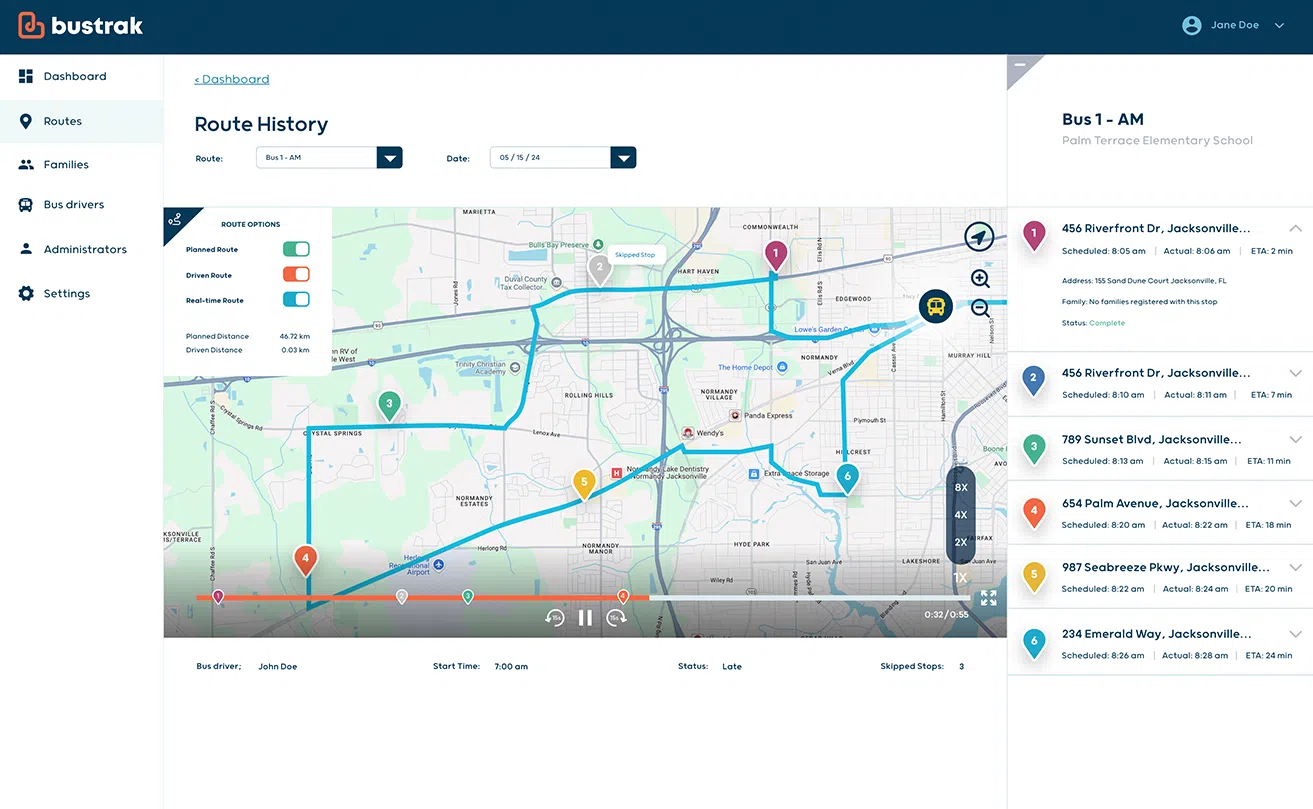Expand the Jane Doe account chevron
The image size is (1313, 809).
1279,26
